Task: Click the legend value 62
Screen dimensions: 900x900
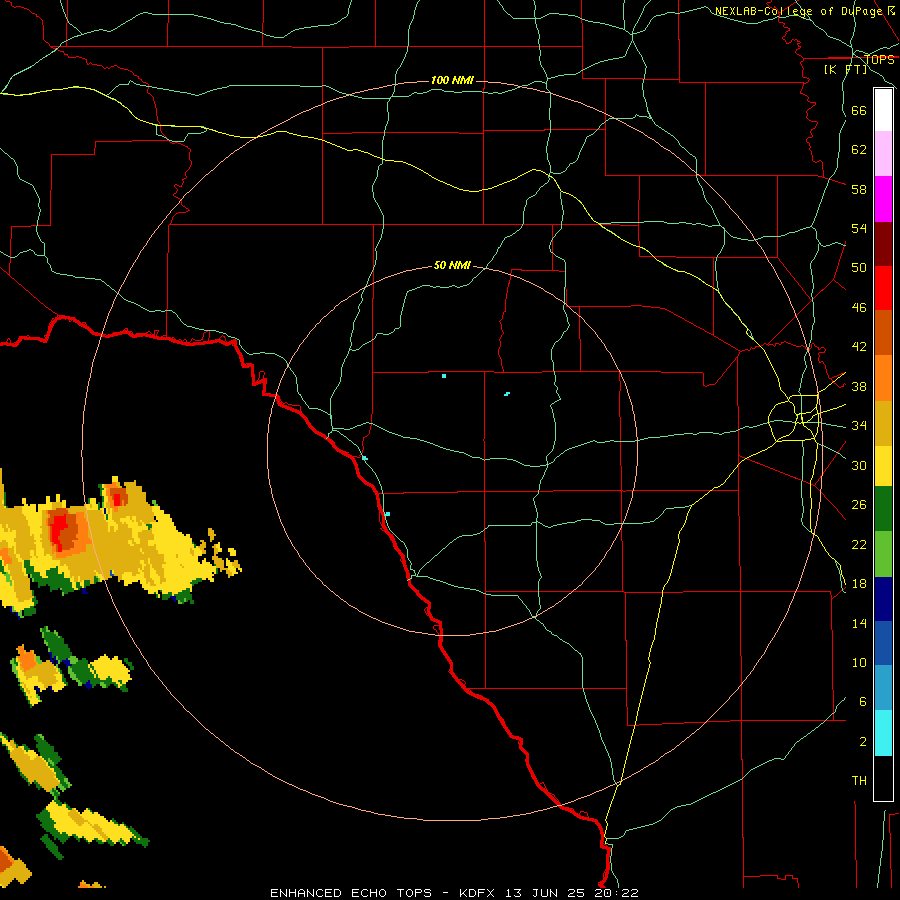Action: point(859,150)
